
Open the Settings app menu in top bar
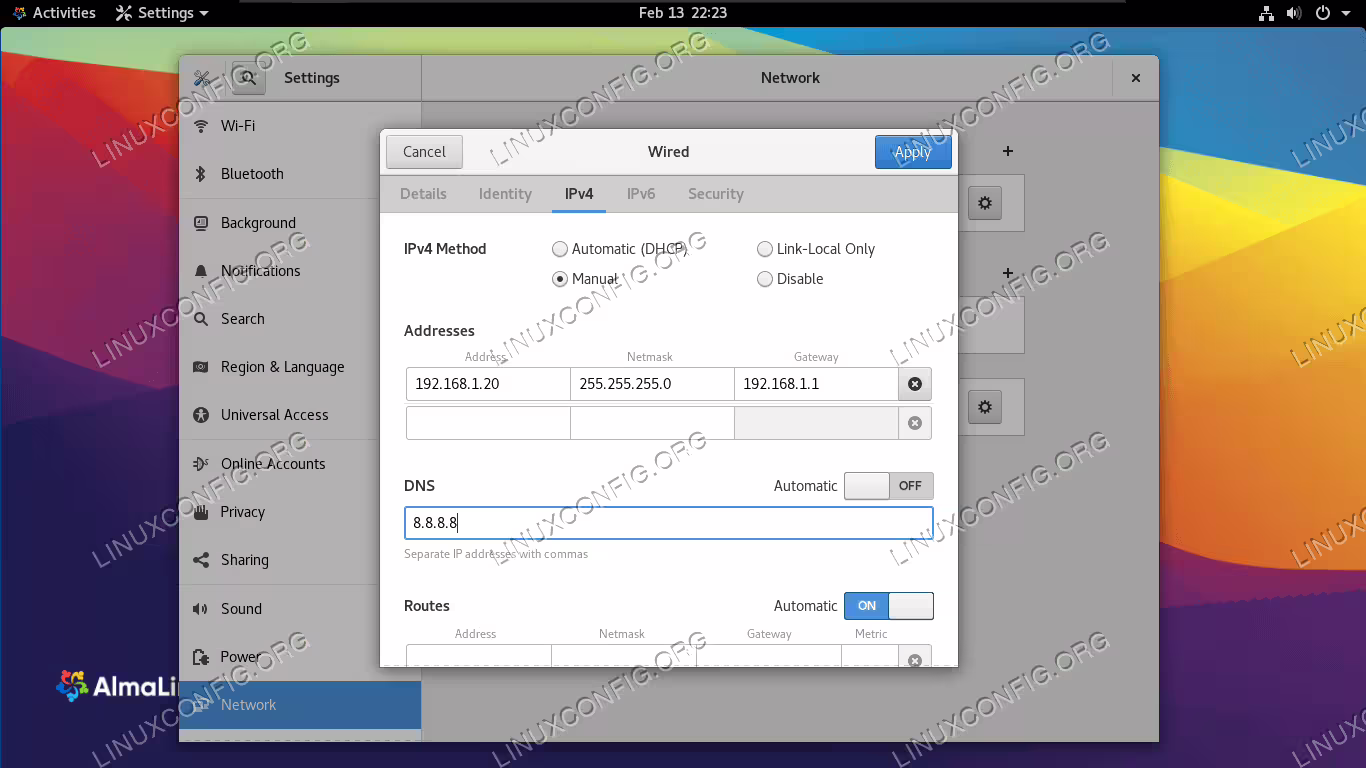point(163,13)
